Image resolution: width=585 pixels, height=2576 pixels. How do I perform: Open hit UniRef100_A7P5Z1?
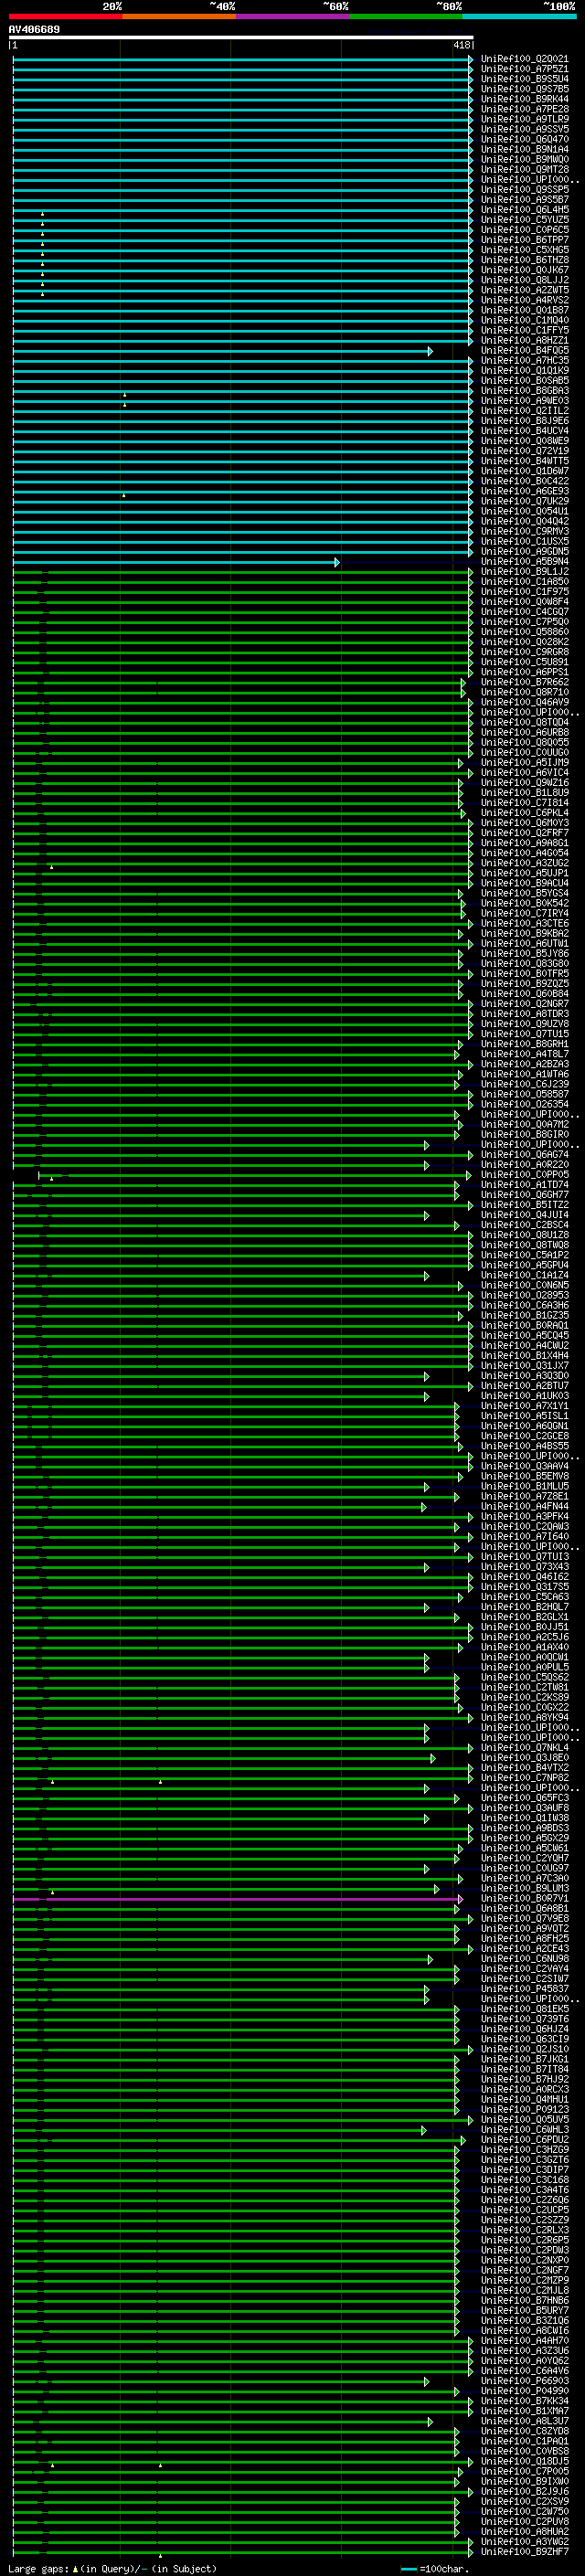tap(524, 69)
